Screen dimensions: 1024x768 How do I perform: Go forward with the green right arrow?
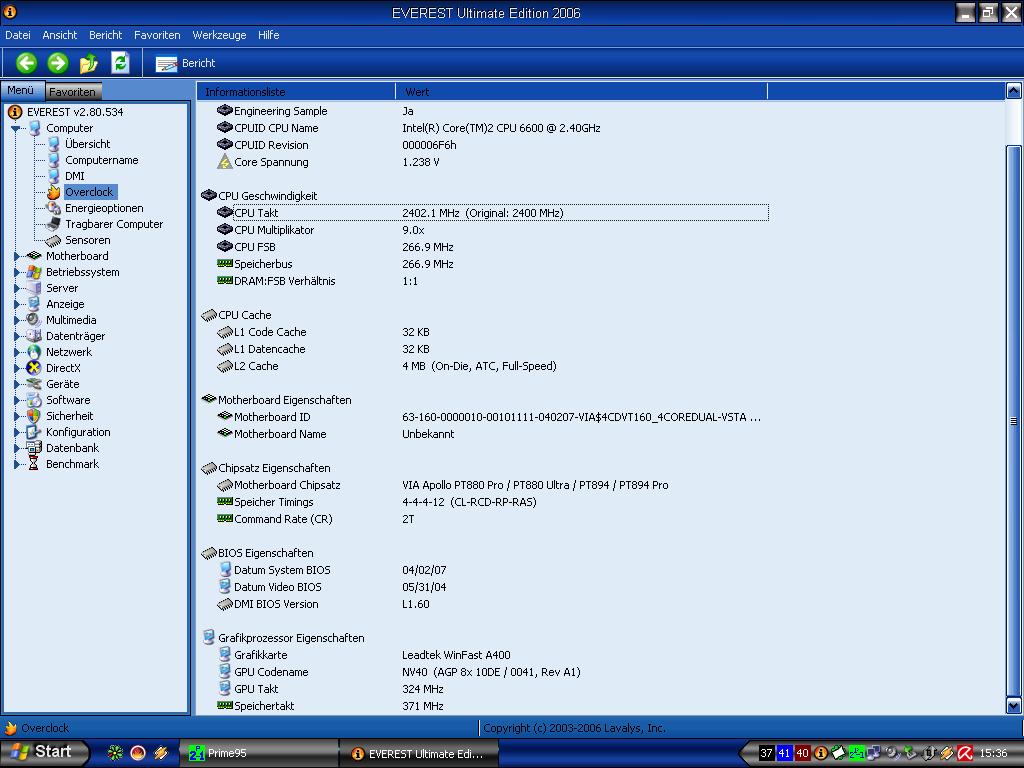(x=57, y=63)
